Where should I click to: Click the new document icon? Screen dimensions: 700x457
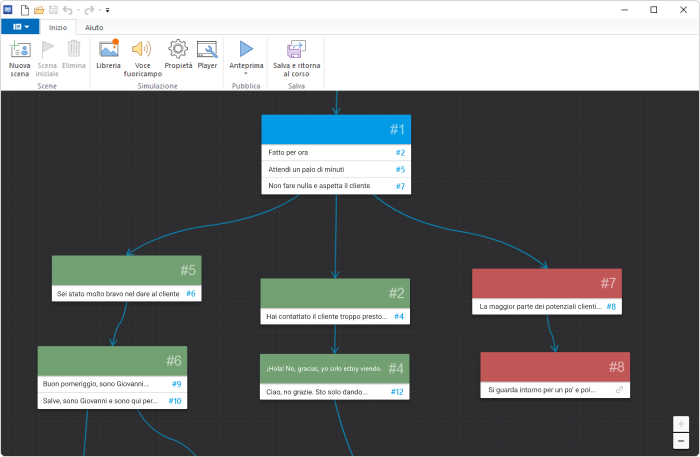(25, 10)
